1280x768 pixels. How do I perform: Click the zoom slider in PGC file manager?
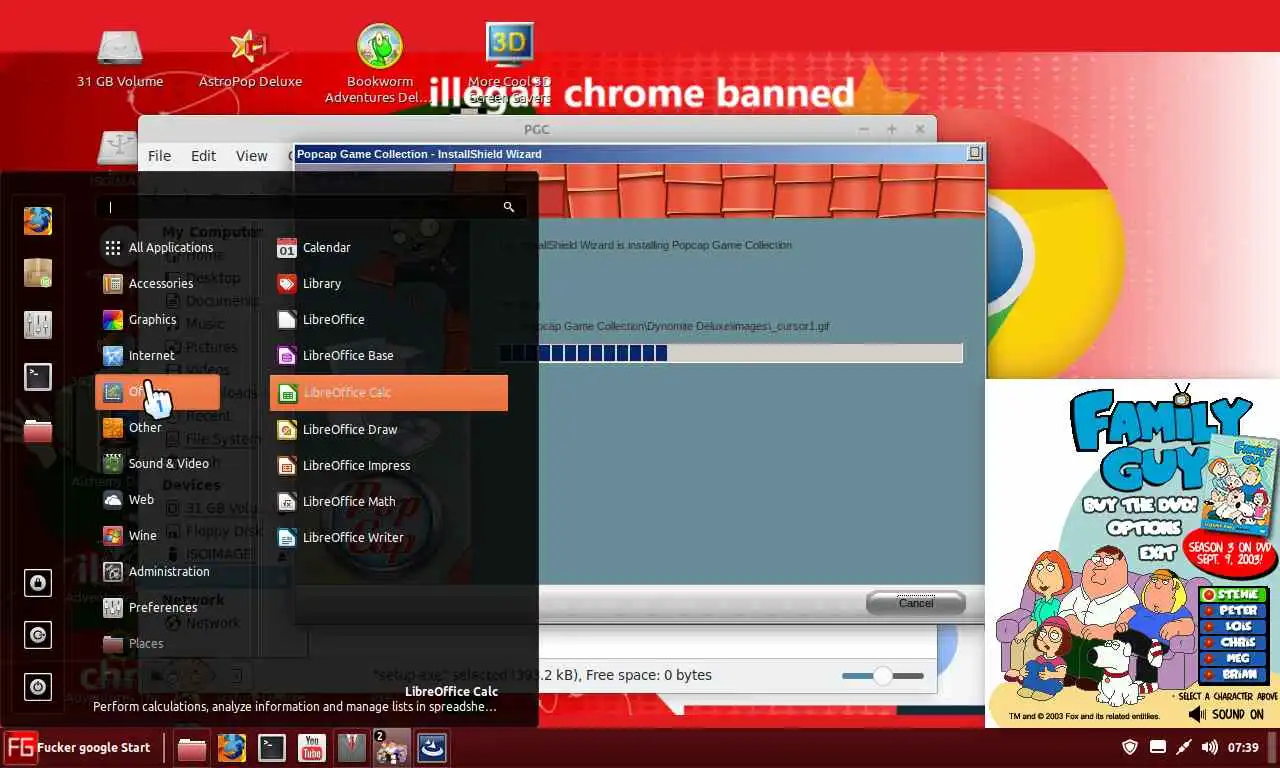(882, 676)
